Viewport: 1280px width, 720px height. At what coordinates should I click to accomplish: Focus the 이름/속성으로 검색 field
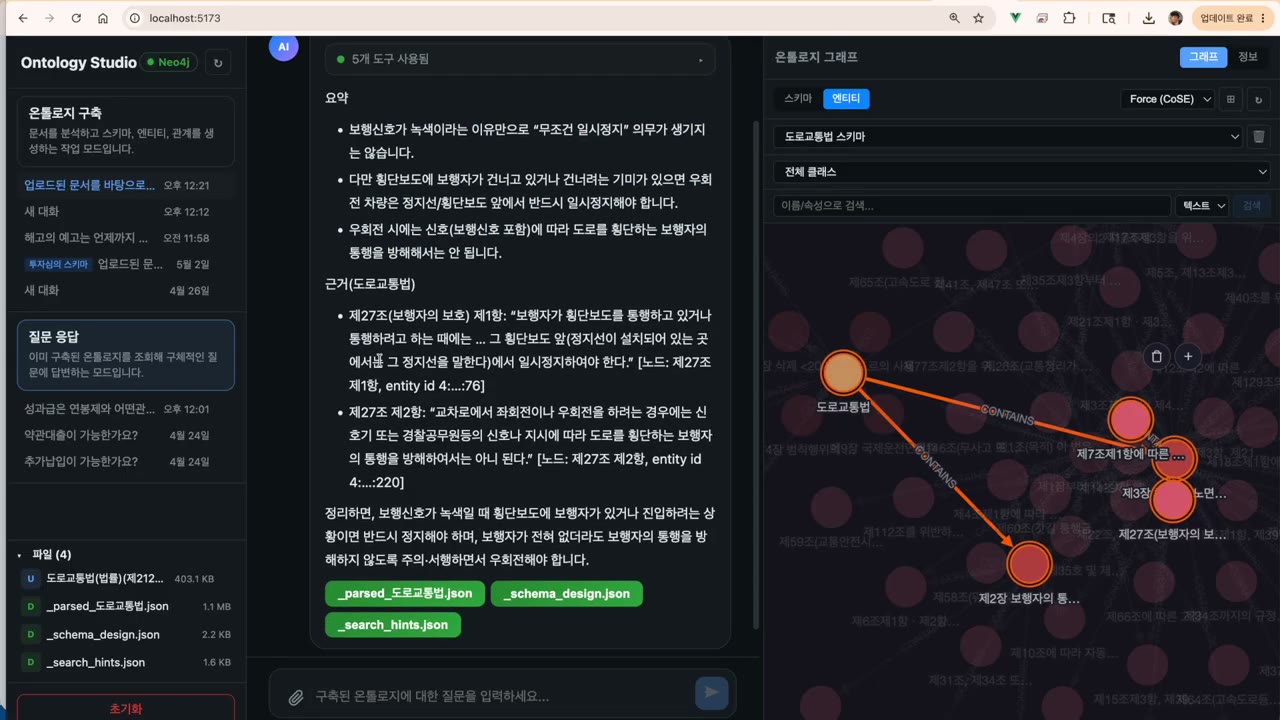pos(972,206)
